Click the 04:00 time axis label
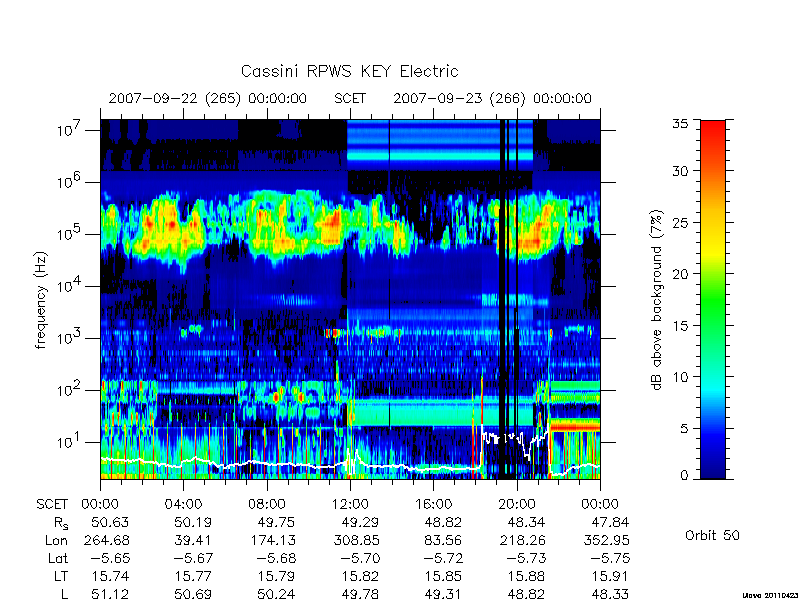This screenshot has height=600, width=800. 183,504
